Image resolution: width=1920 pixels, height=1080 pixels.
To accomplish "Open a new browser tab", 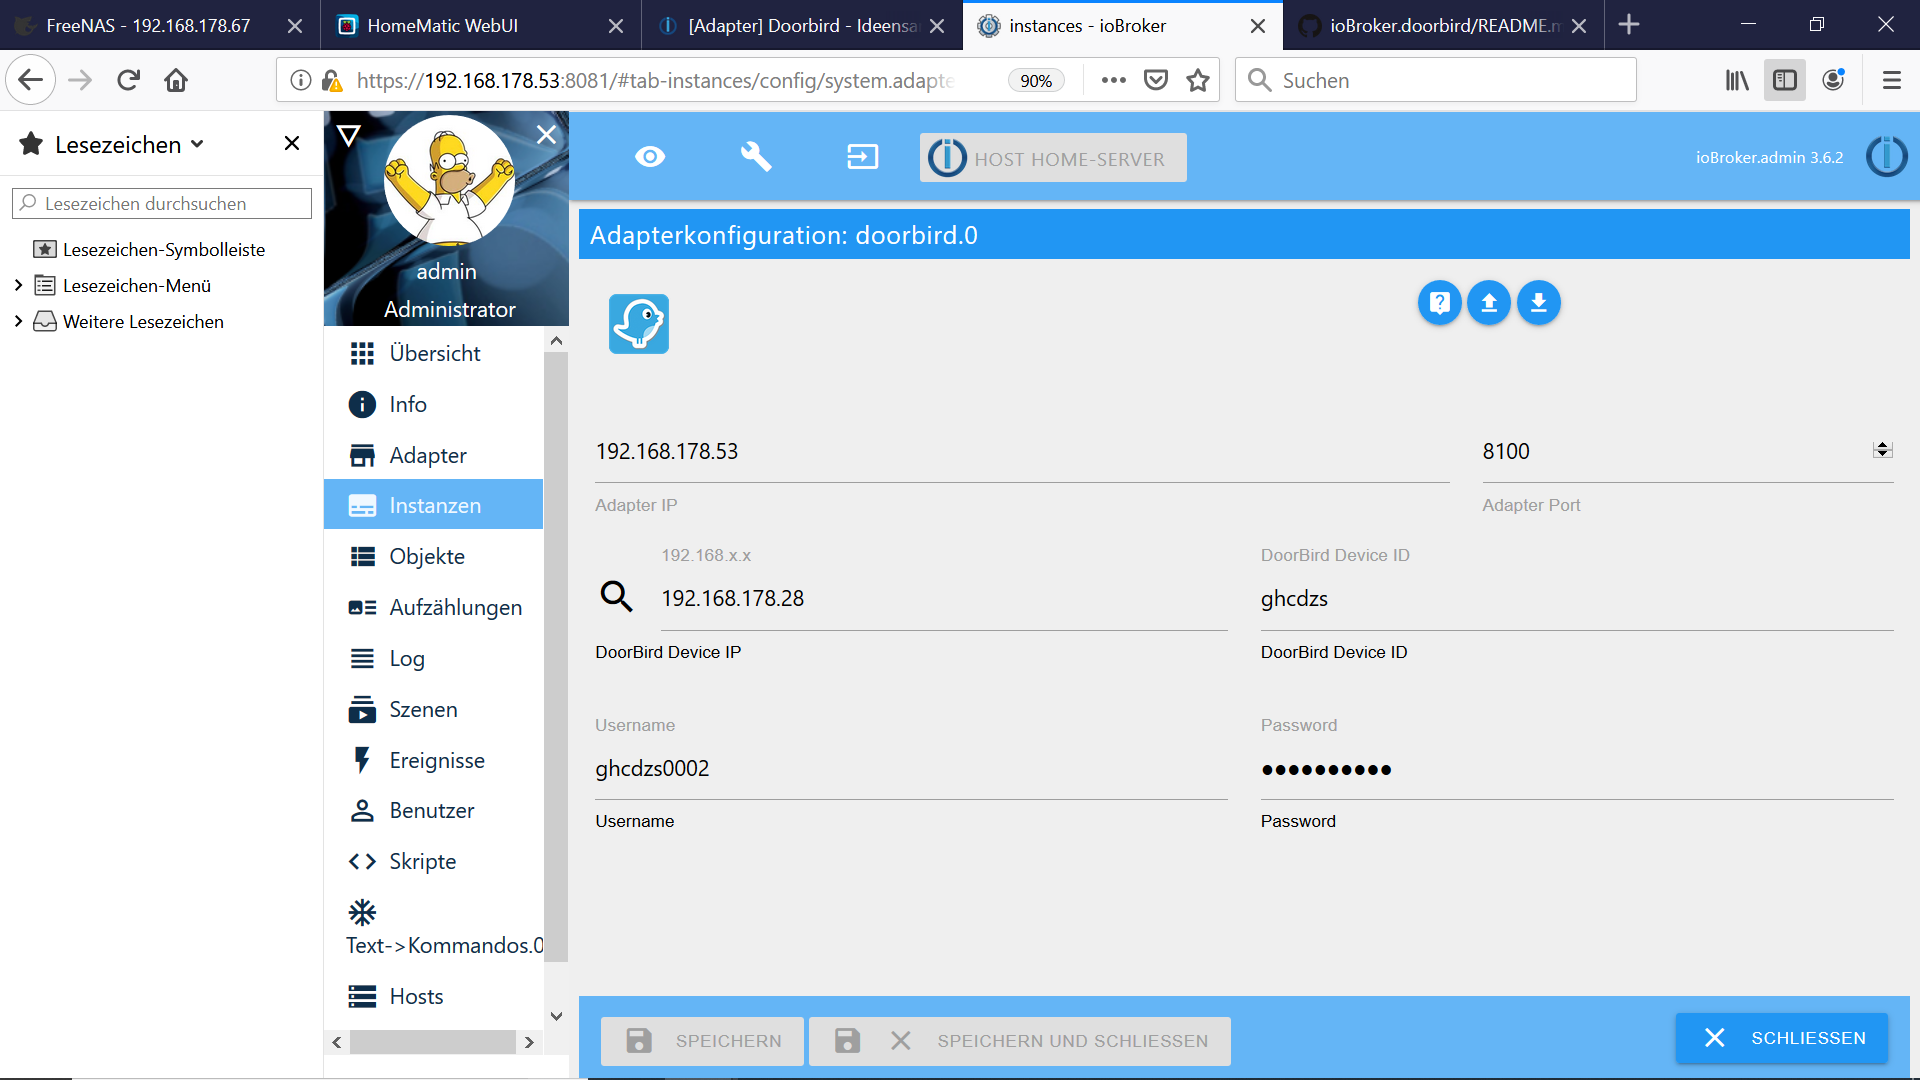I will (x=1629, y=24).
